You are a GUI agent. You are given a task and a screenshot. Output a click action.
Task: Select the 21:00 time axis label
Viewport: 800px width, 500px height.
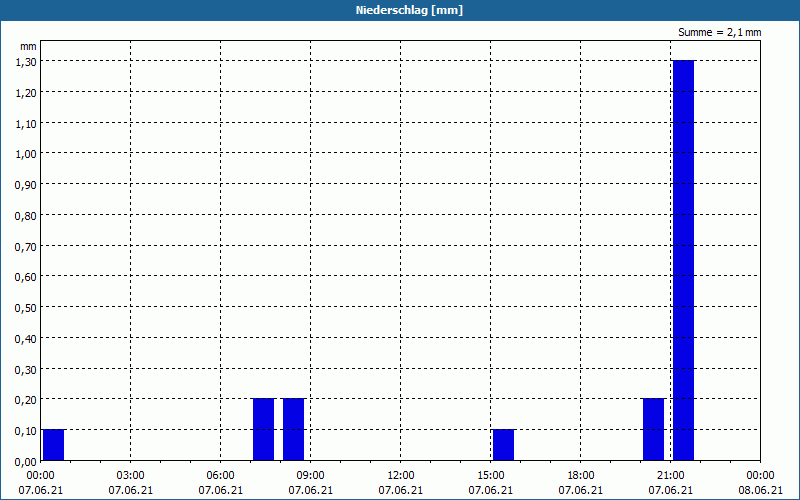670,476
